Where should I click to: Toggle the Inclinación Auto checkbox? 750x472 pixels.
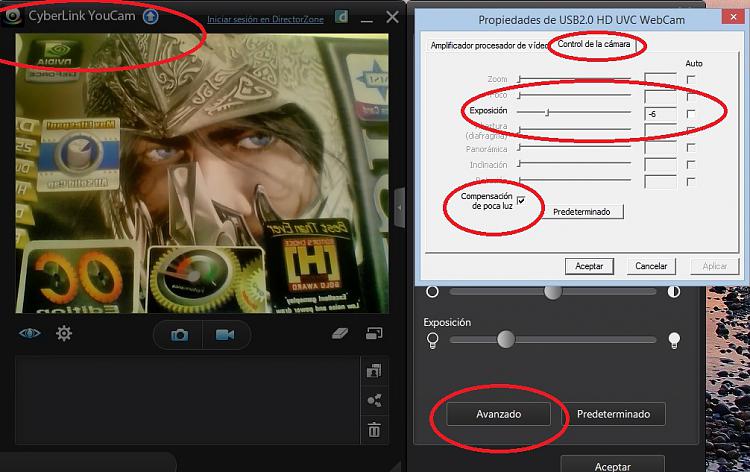[x=691, y=165]
